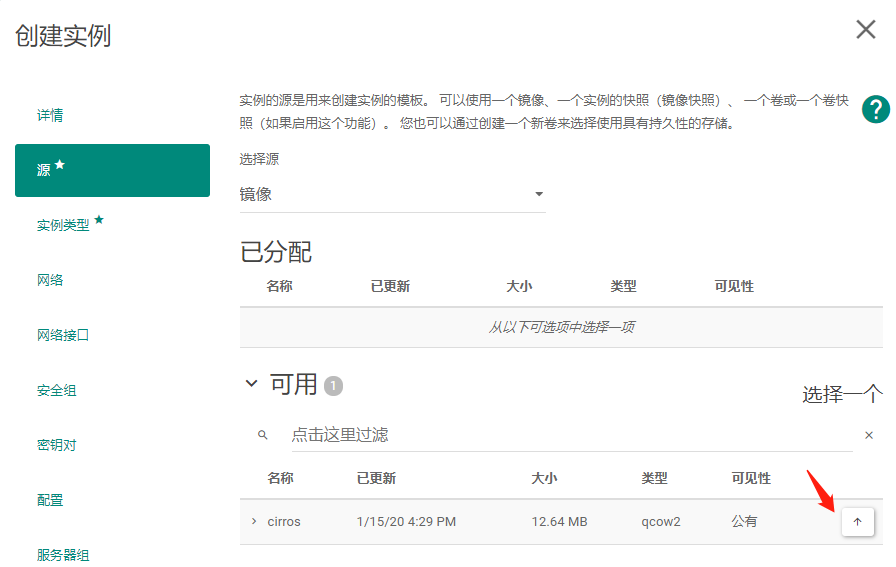This screenshot has width=896, height=567.
Task: Open the 网络接口 step
Action: click(63, 335)
